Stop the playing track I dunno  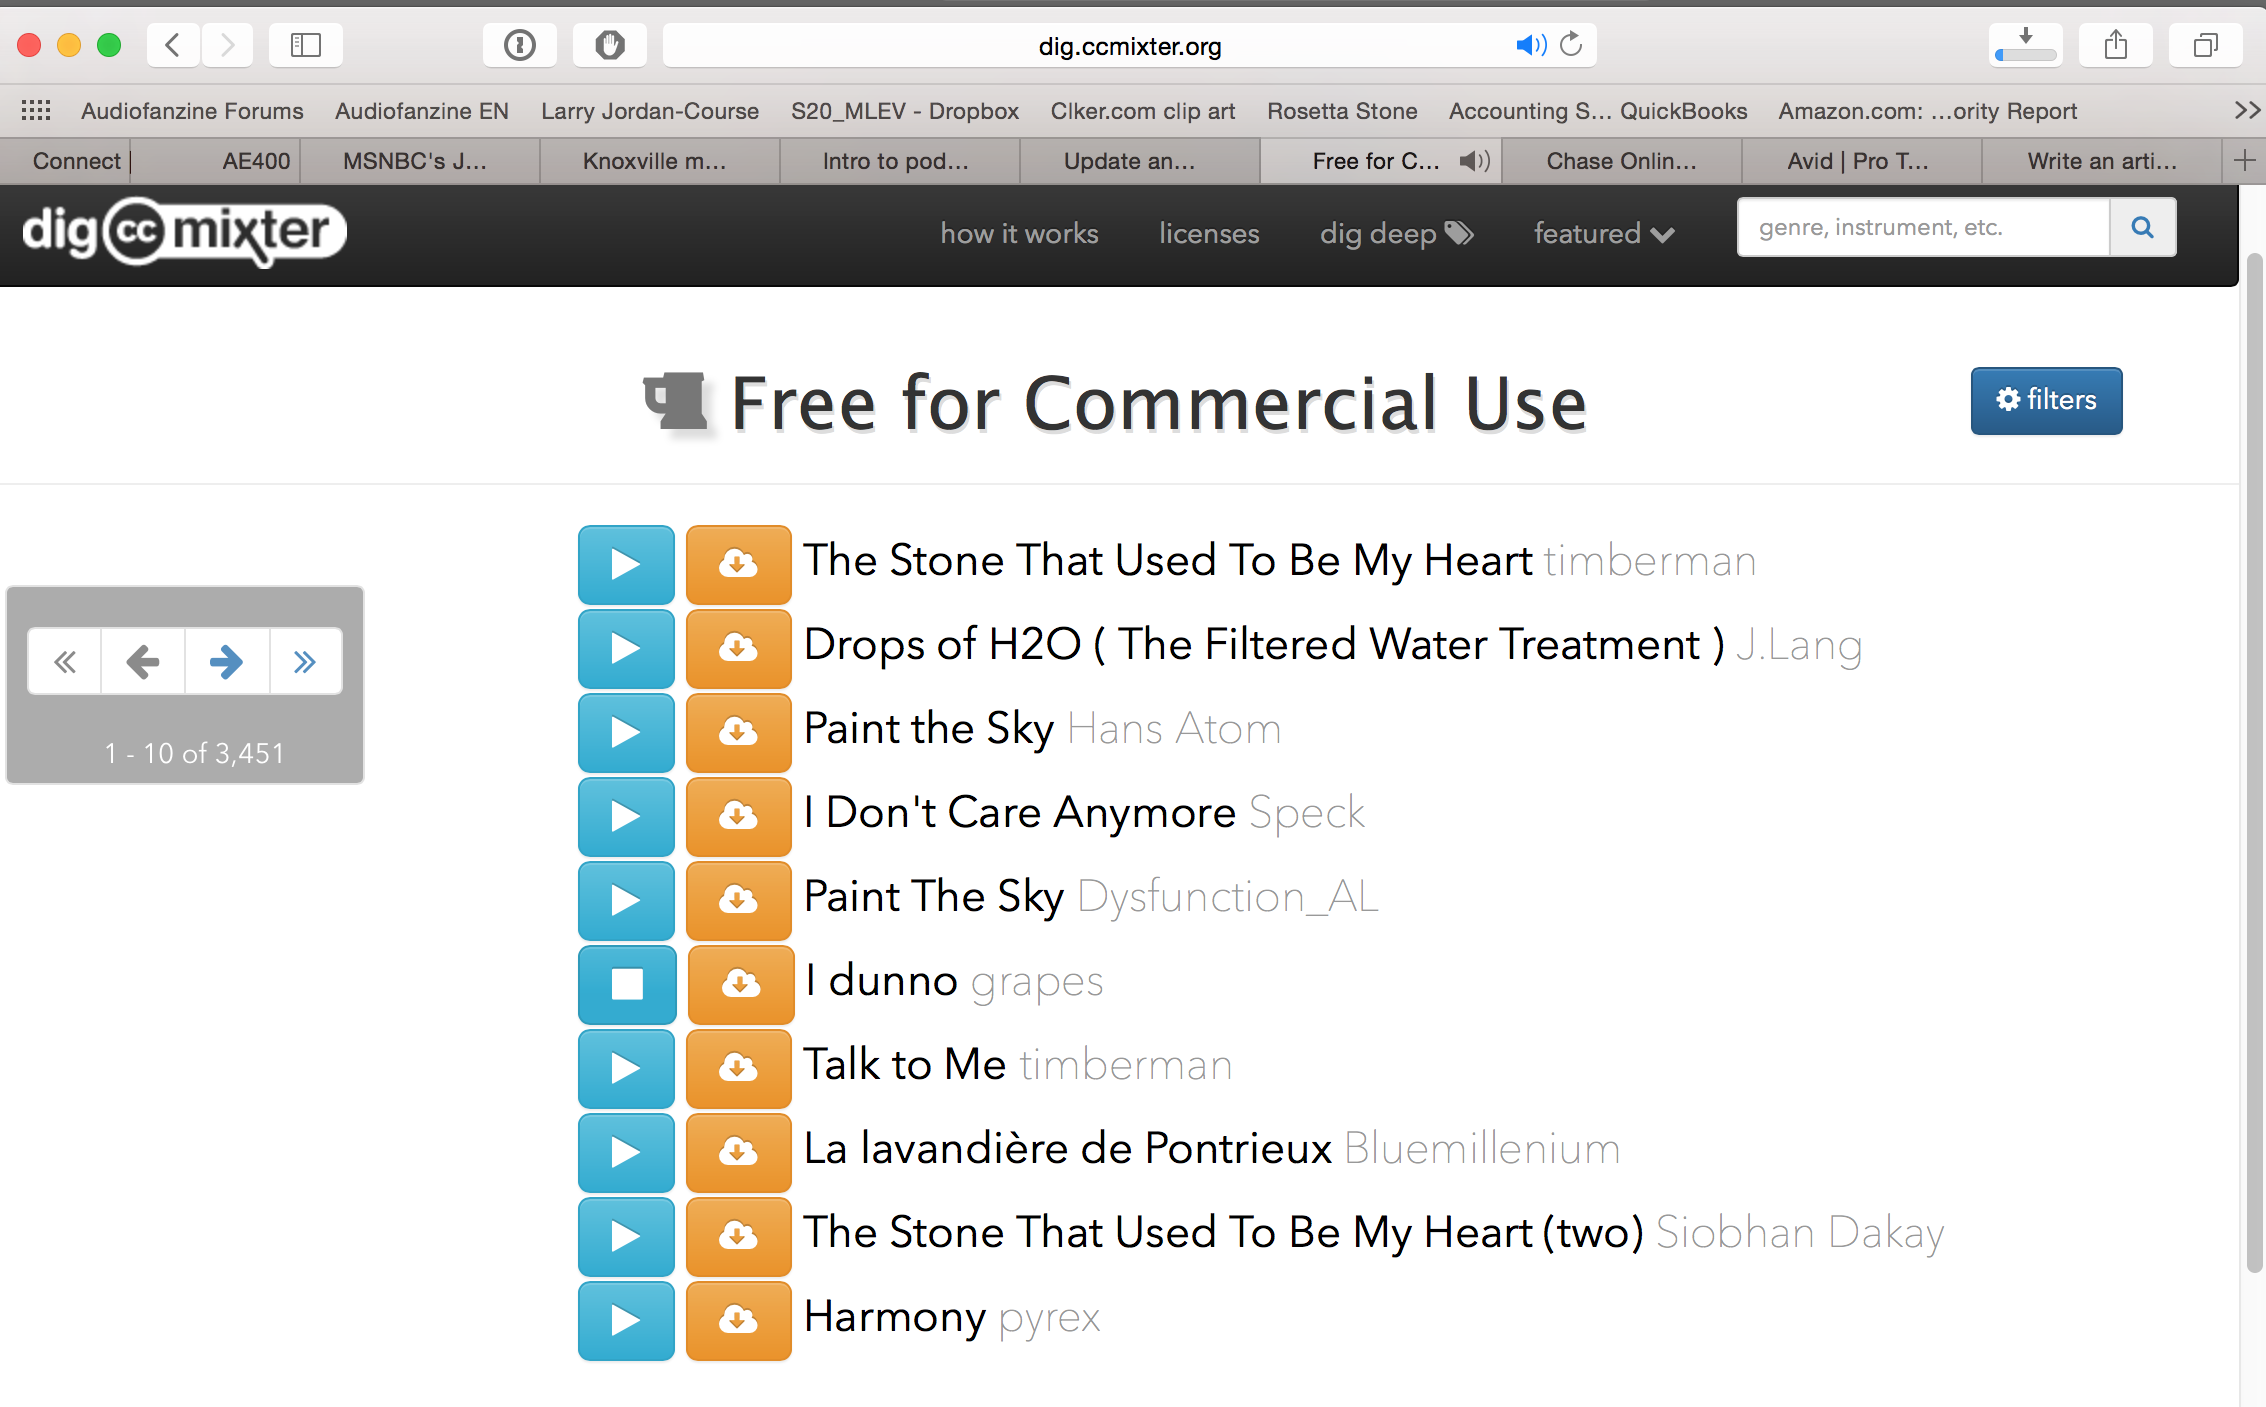click(627, 984)
